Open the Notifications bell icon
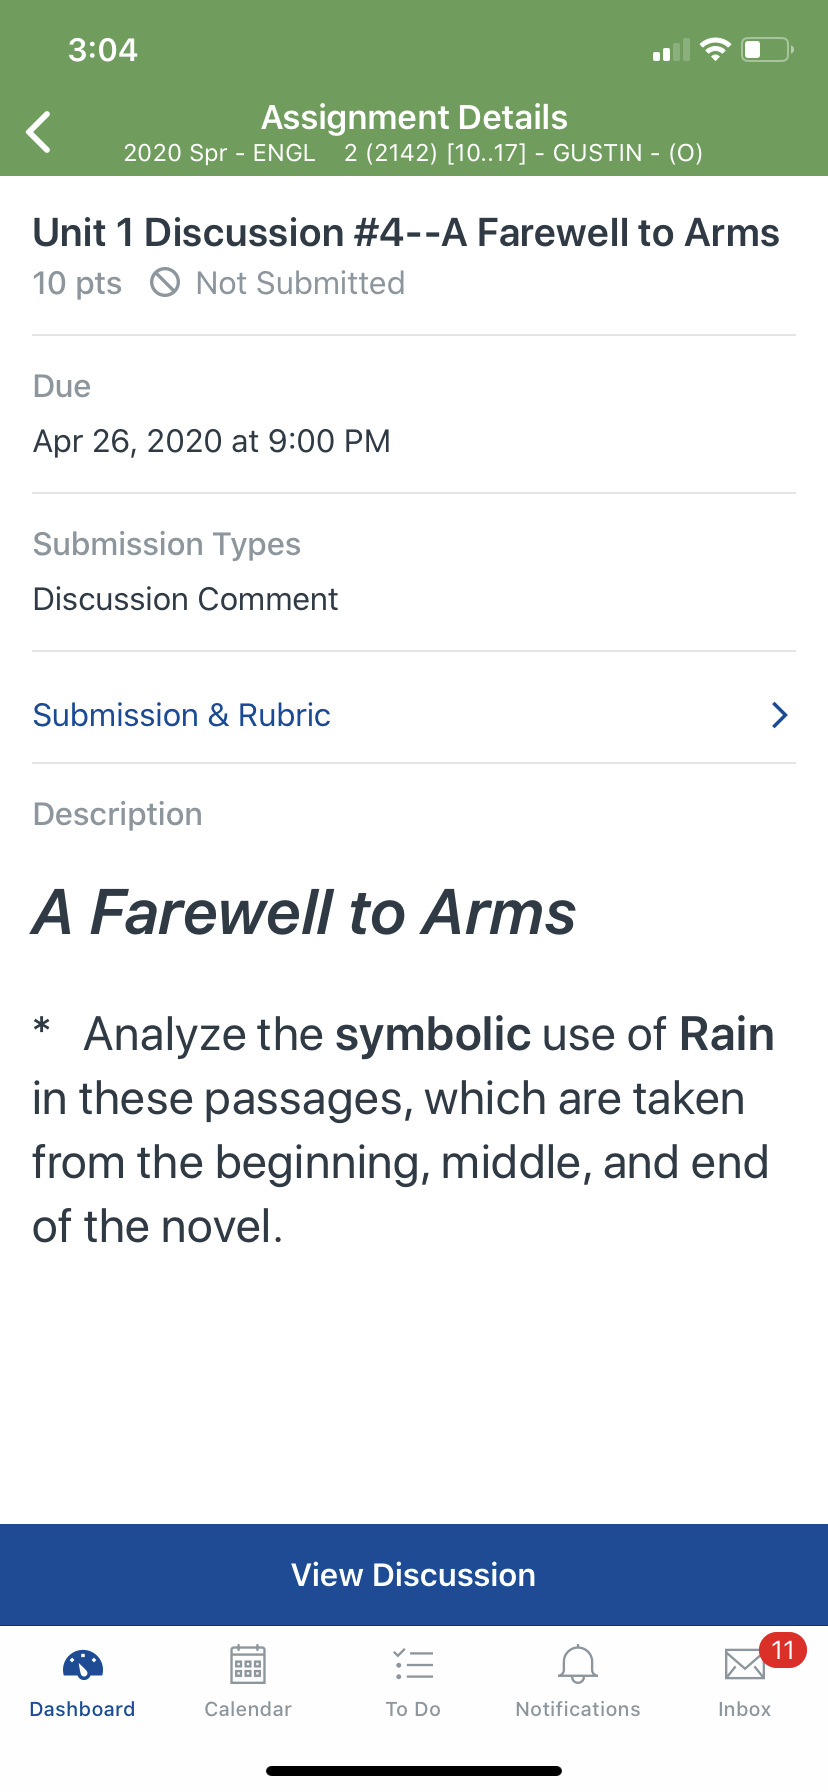Screen dimensions: 828x1792 pos(578,1664)
